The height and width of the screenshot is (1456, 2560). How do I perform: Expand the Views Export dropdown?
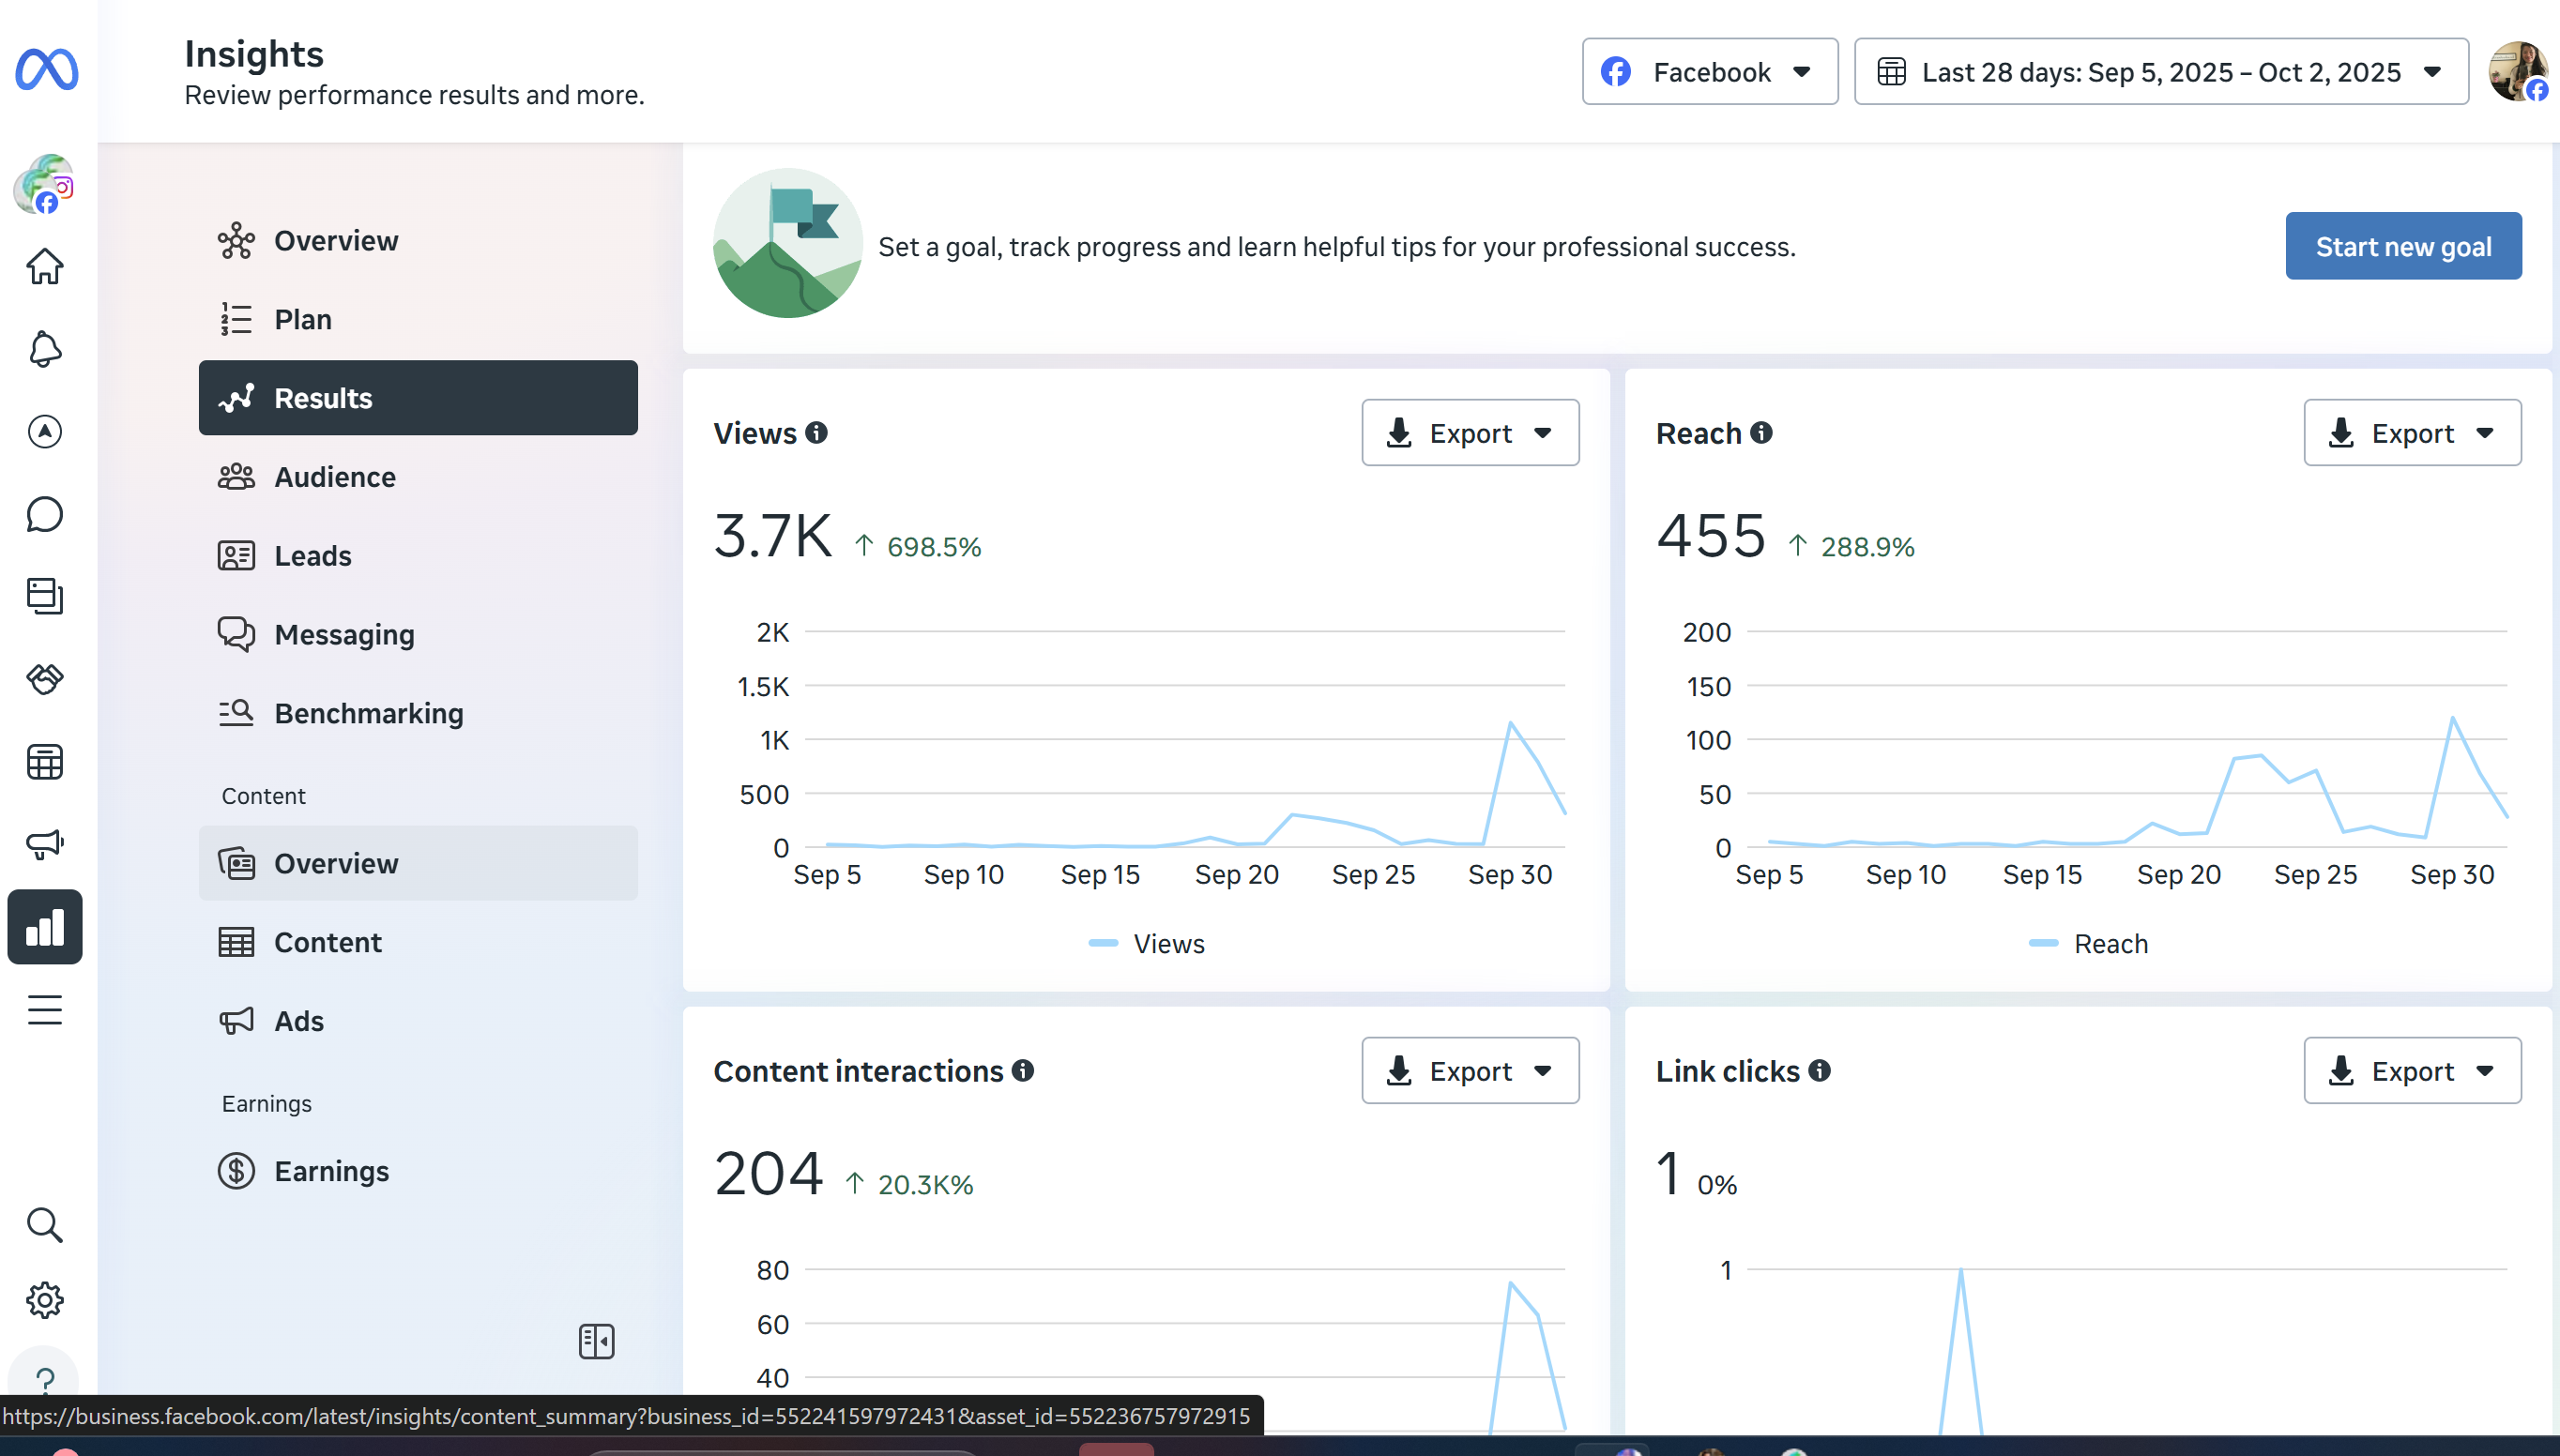pyautogui.click(x=1470, y=433)
